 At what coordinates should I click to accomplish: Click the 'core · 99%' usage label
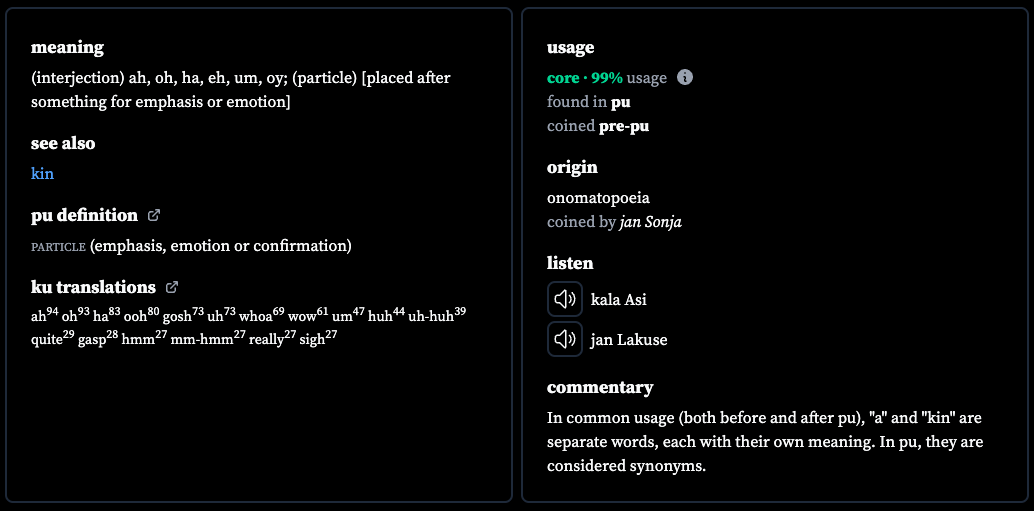click(x=585, y=78)
